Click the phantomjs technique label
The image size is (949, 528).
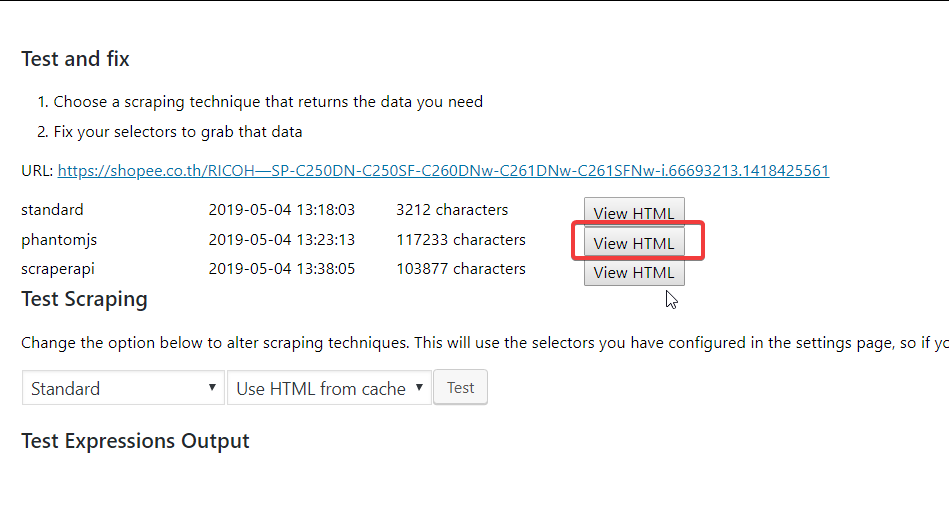tap(59, 240)
